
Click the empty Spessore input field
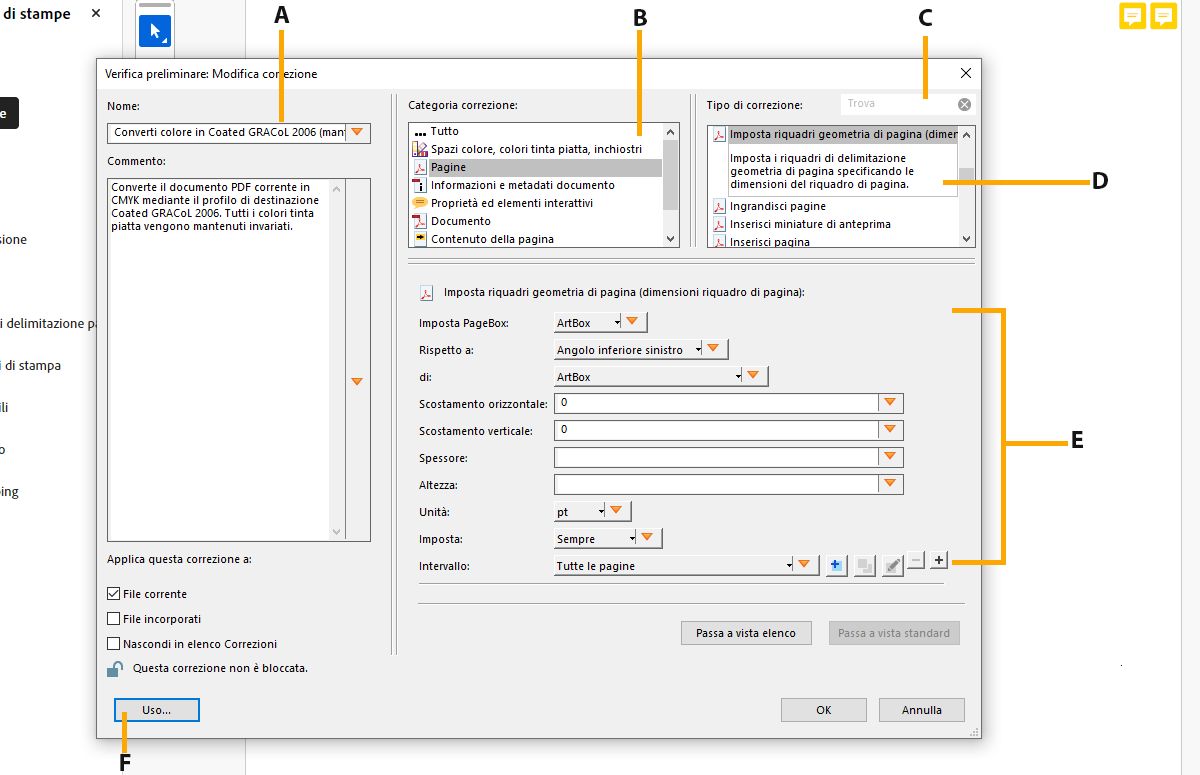(x=716, y=457)
